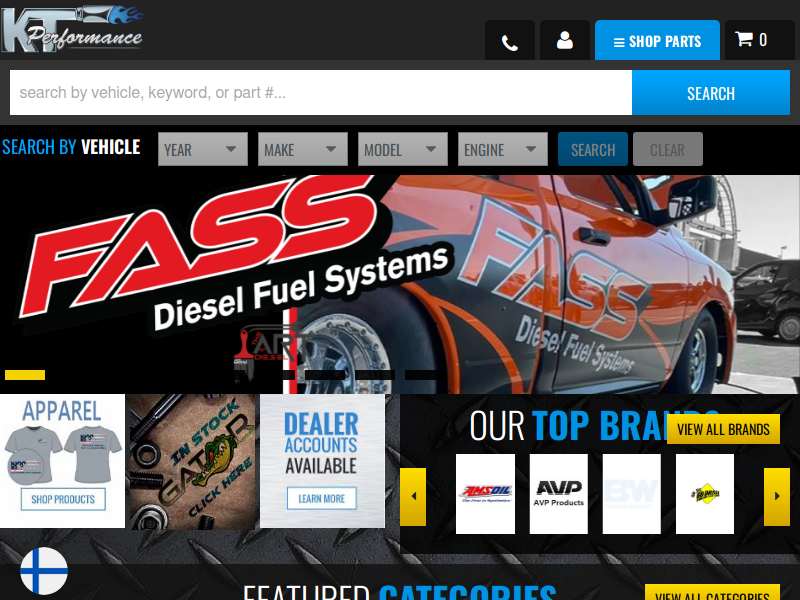Open the In Stock Gator promo tile
Image resolution: width=800 pixels, height=600 pixels.
[192, 461]
